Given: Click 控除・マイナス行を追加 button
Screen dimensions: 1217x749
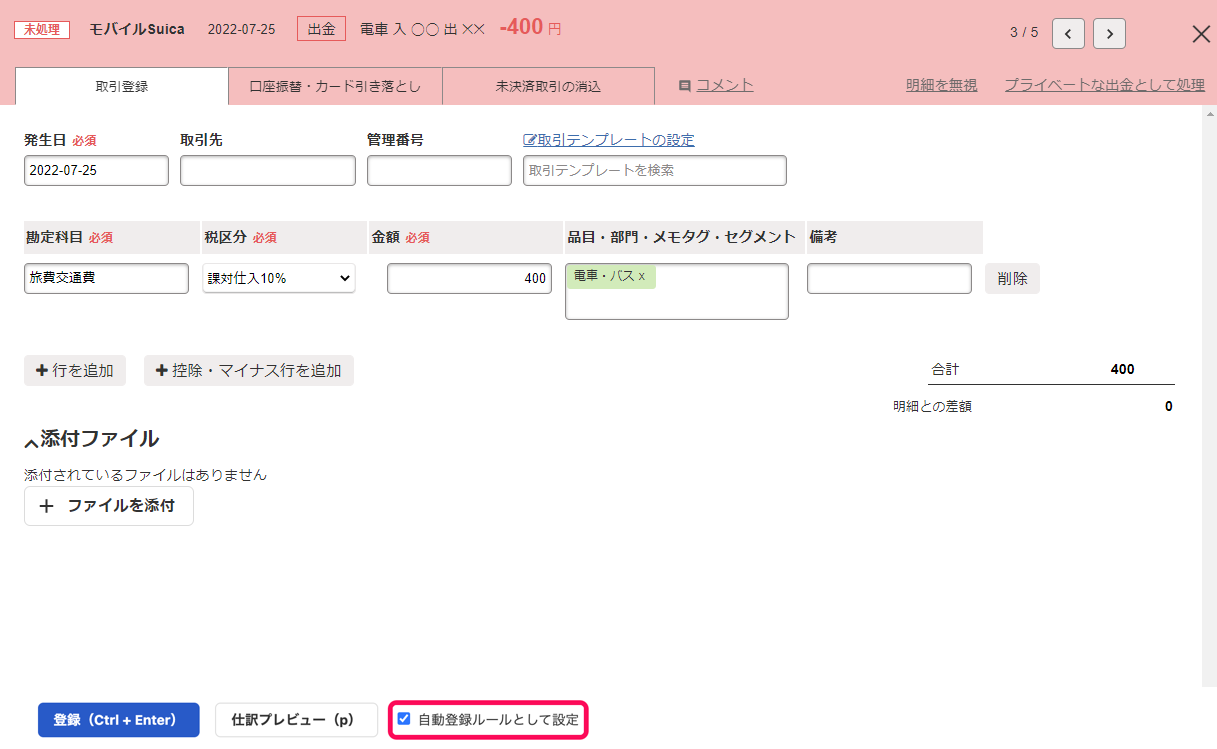Looking at the screenshot, I should [x=249, y=370].
